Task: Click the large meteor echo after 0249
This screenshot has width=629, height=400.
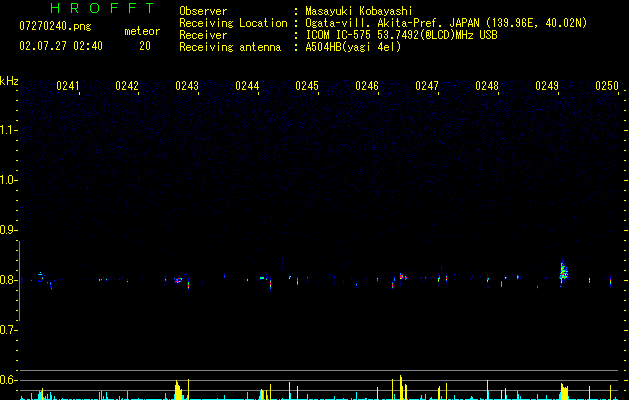Action: coord(564,272)
